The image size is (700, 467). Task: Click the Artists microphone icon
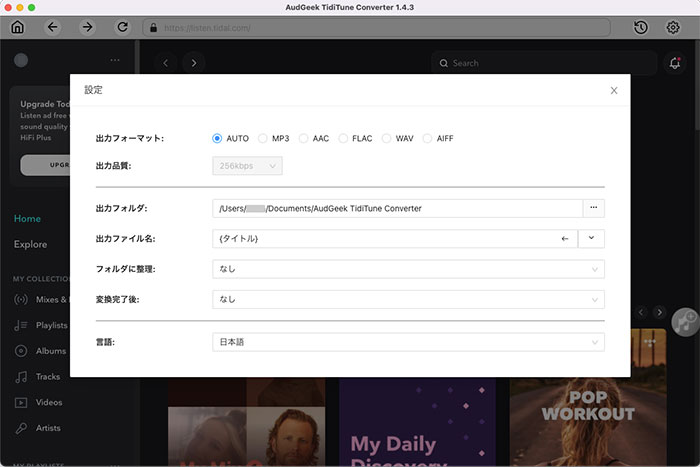coord(21,428)
